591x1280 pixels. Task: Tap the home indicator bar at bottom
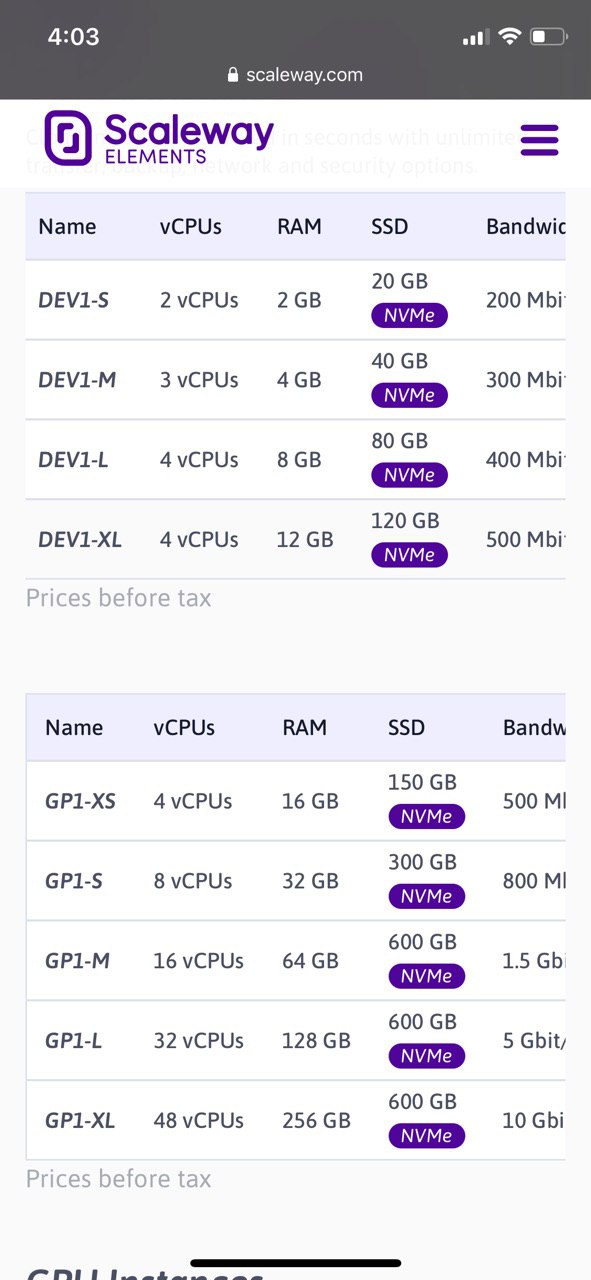[296, 1263]
